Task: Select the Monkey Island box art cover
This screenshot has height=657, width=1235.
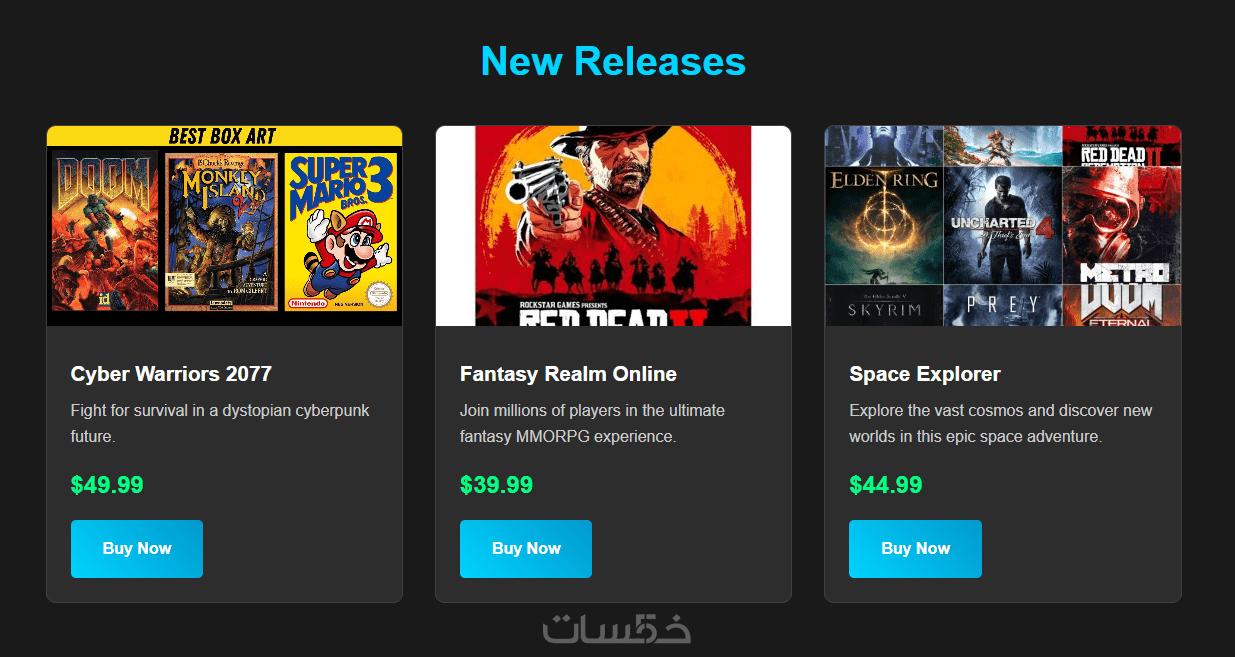Action: (x=221, y=231)
